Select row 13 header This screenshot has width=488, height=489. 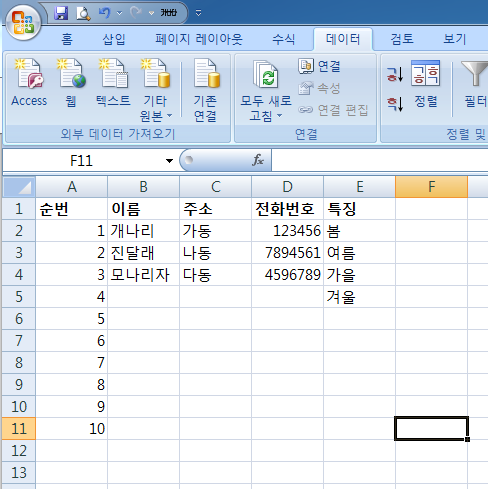tap(19, 473)
